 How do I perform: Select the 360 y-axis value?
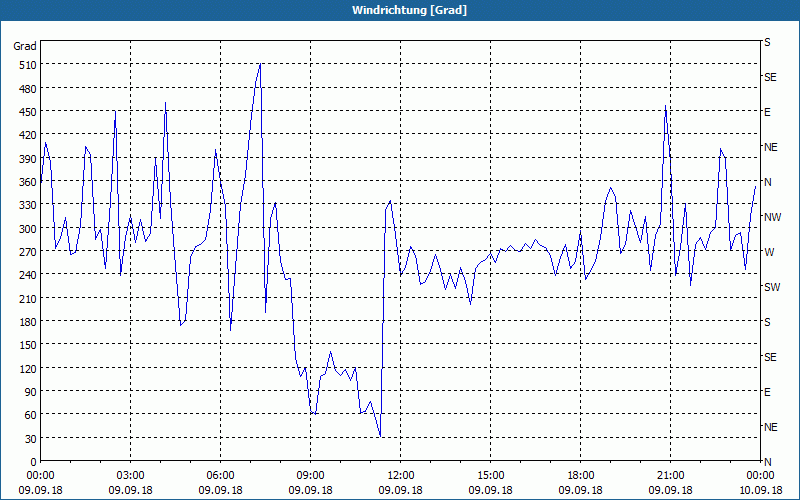[x=28, y=182]
